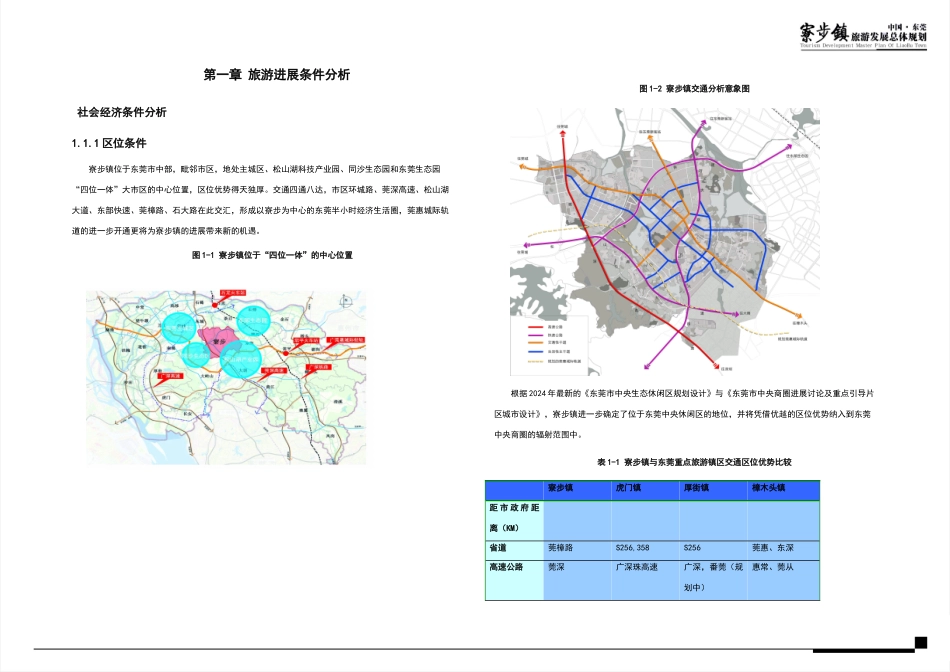Click the 寮步镇 header logo title
Image resolution: width=950 pixels, height=672 pixels.
823,32
